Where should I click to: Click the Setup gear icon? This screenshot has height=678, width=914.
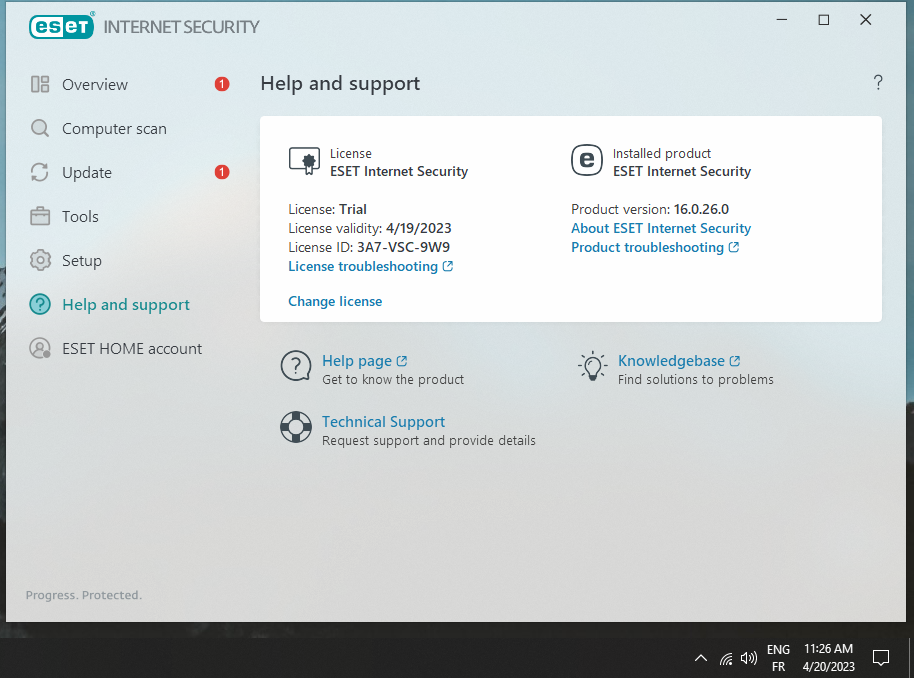pos(40,260)
